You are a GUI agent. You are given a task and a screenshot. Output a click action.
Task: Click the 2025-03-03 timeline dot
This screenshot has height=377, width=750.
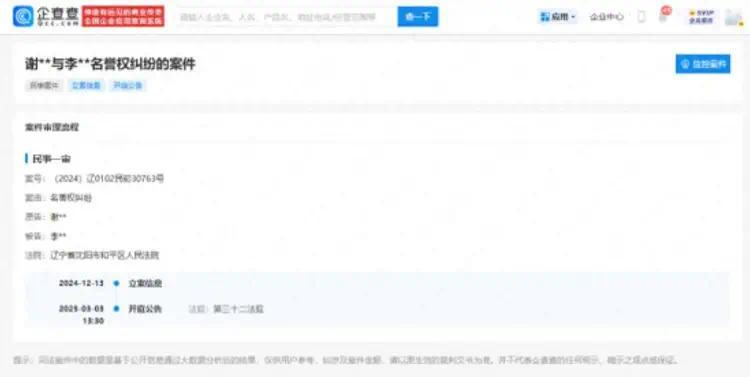click(116, 309)
